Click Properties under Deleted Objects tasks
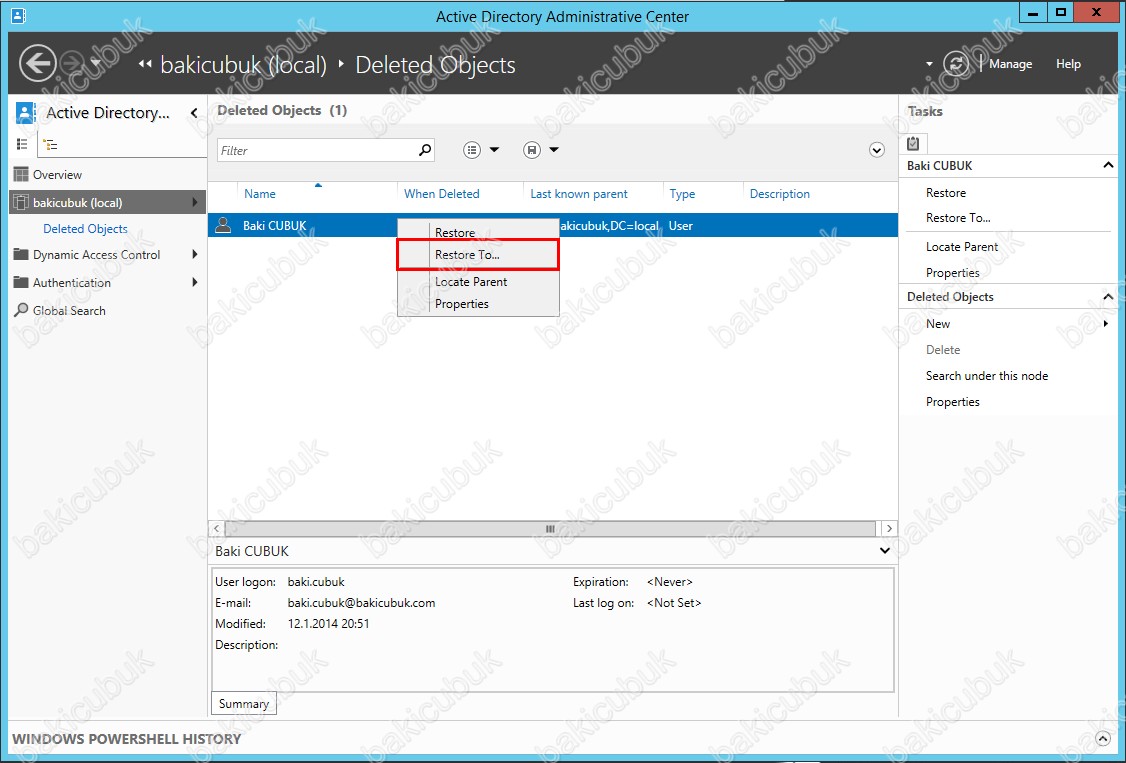 952,402
